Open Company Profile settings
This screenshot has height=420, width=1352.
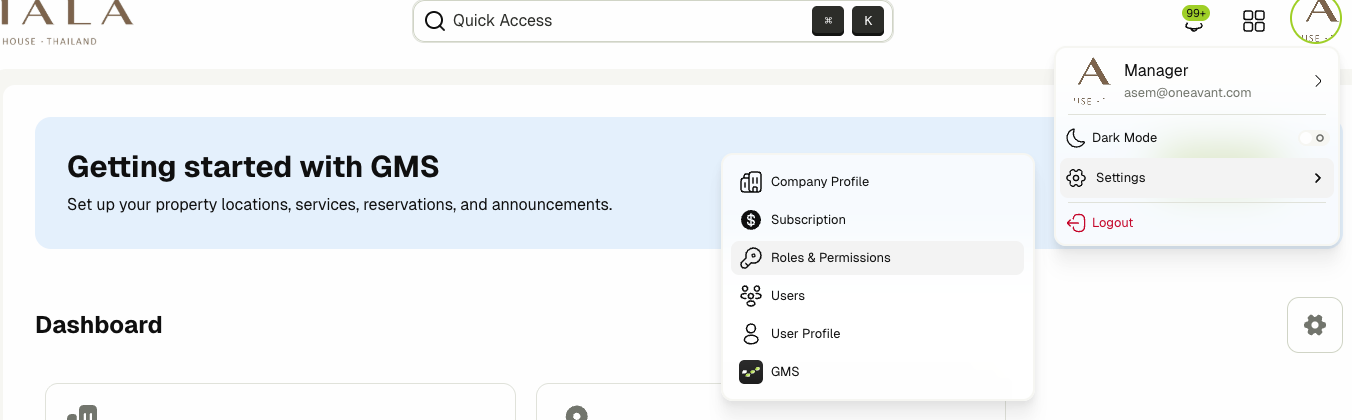click(877, 182)
